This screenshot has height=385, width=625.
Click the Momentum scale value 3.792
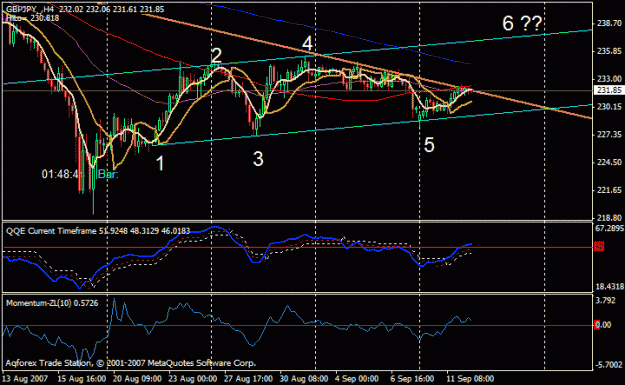(x=606, y=301)
